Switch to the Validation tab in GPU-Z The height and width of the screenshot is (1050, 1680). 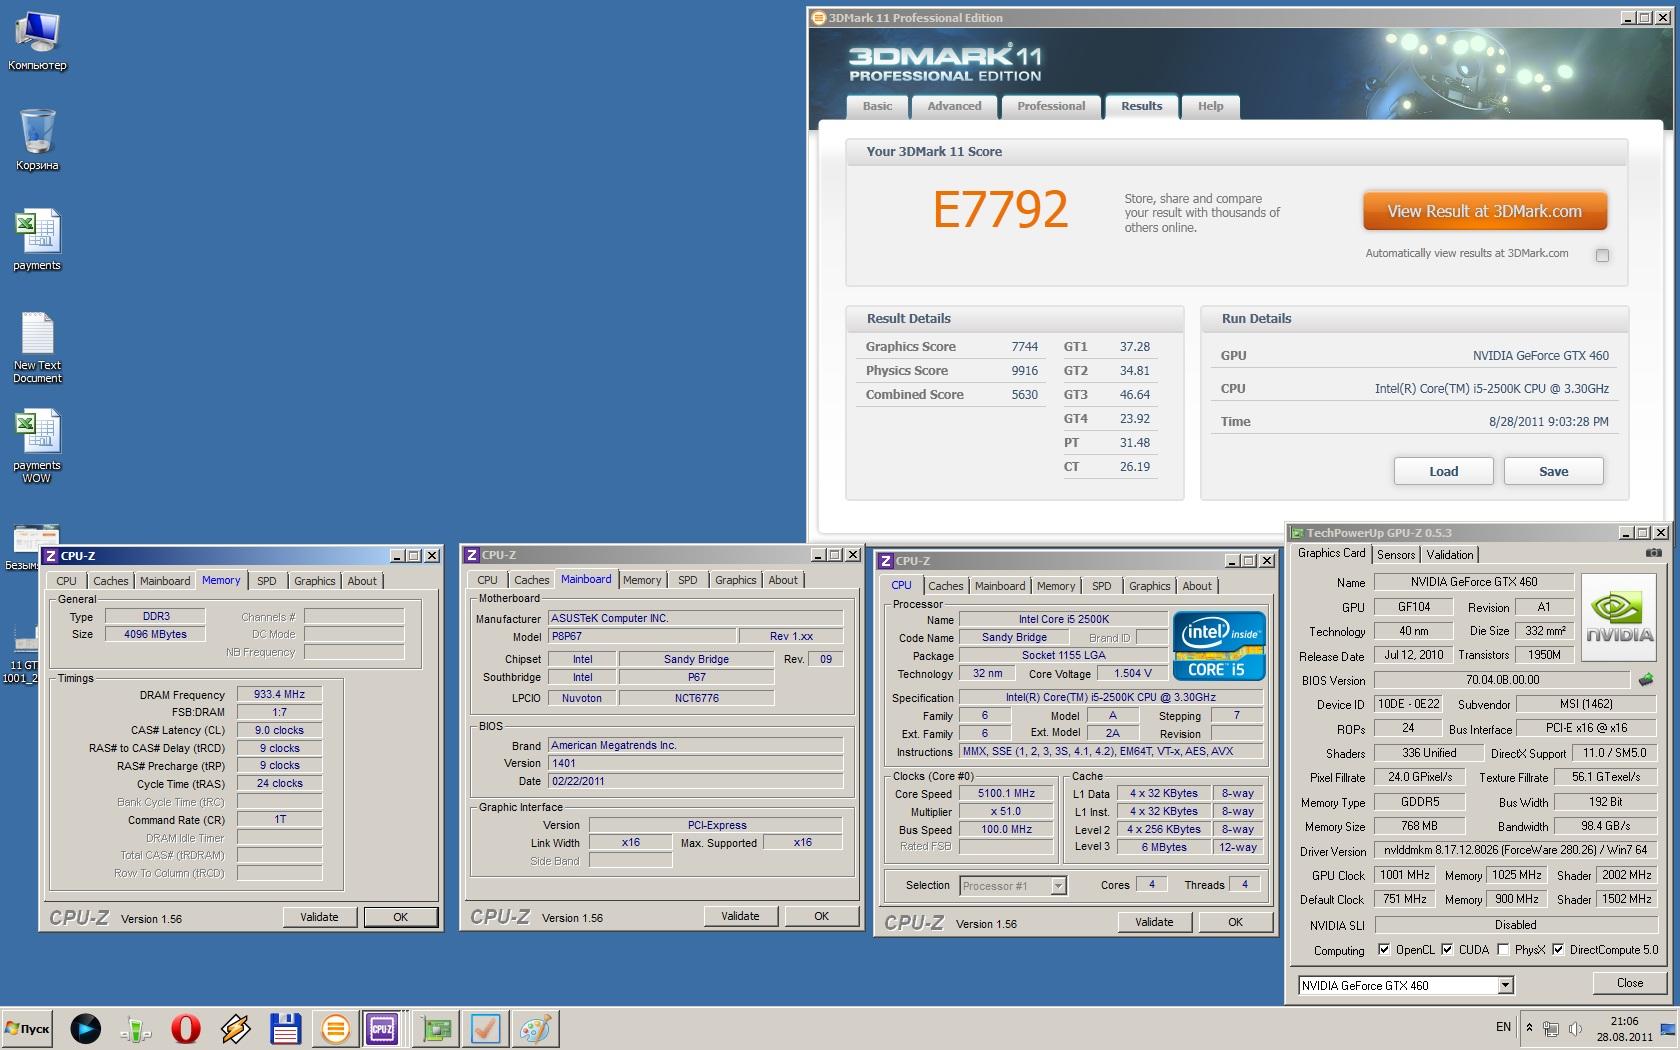1450,555
